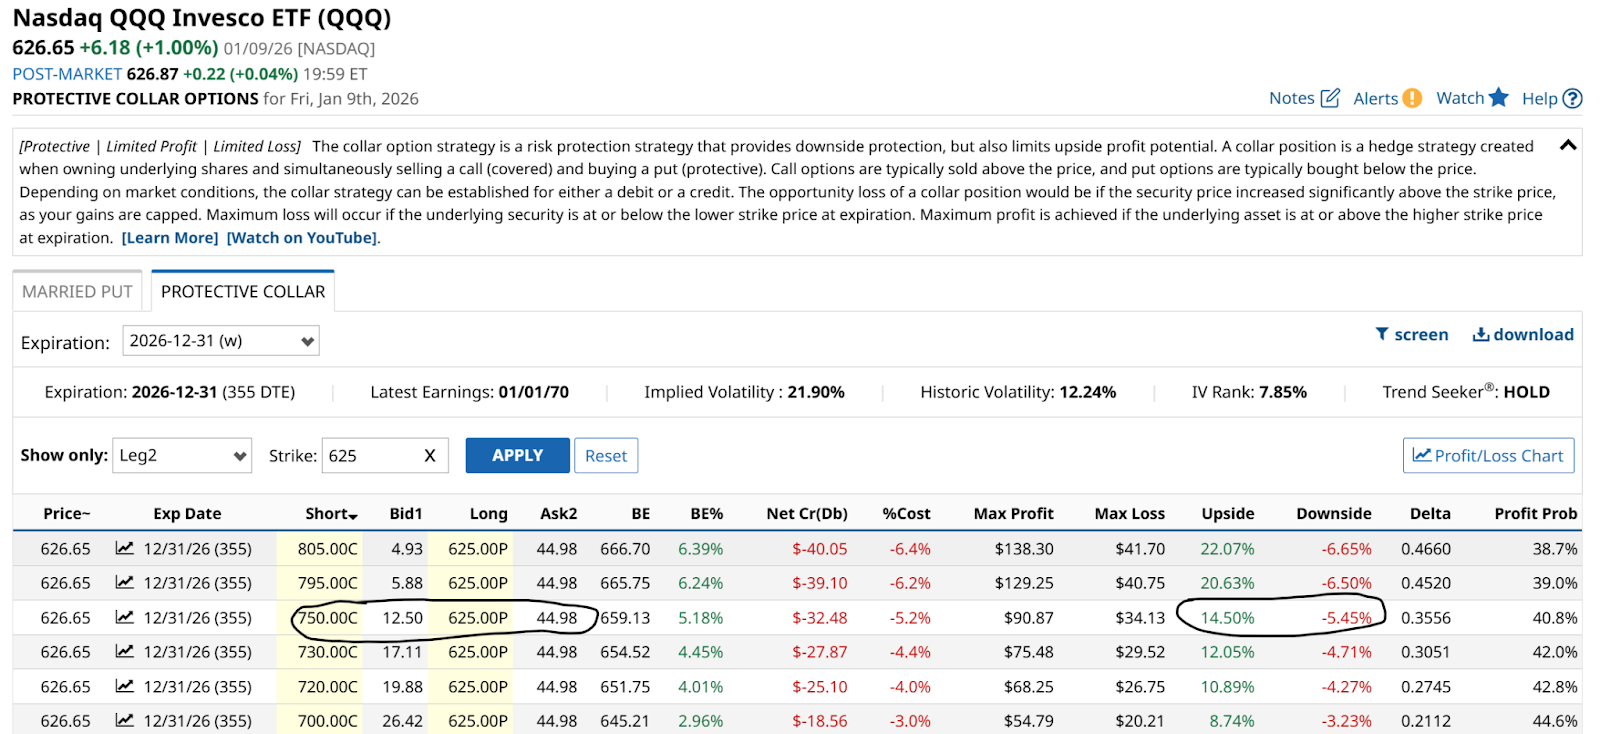Sort table by the Short column header
Image resolution: width=1600 pixels, height=734 pixels.
point(331,514)
